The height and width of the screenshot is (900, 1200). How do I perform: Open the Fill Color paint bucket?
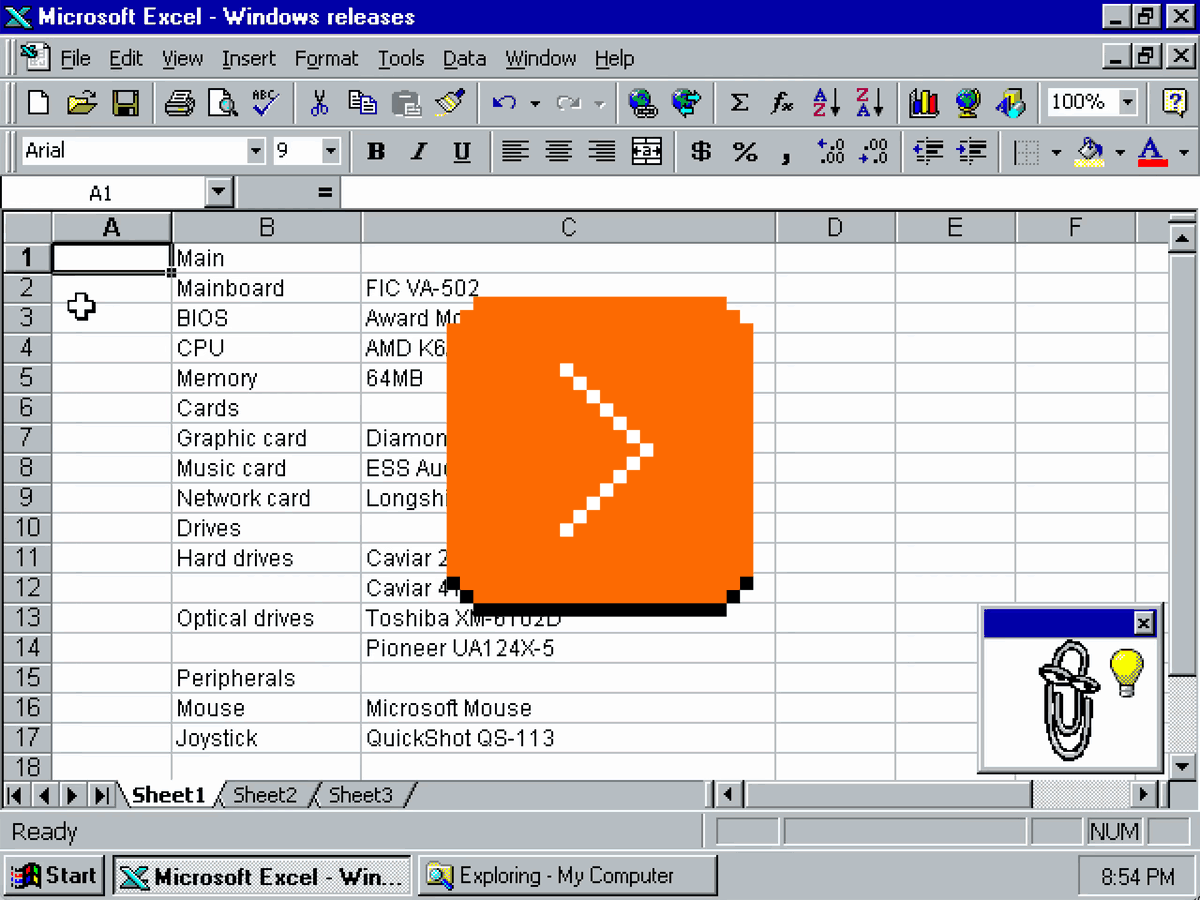[x=1088, y=151]
